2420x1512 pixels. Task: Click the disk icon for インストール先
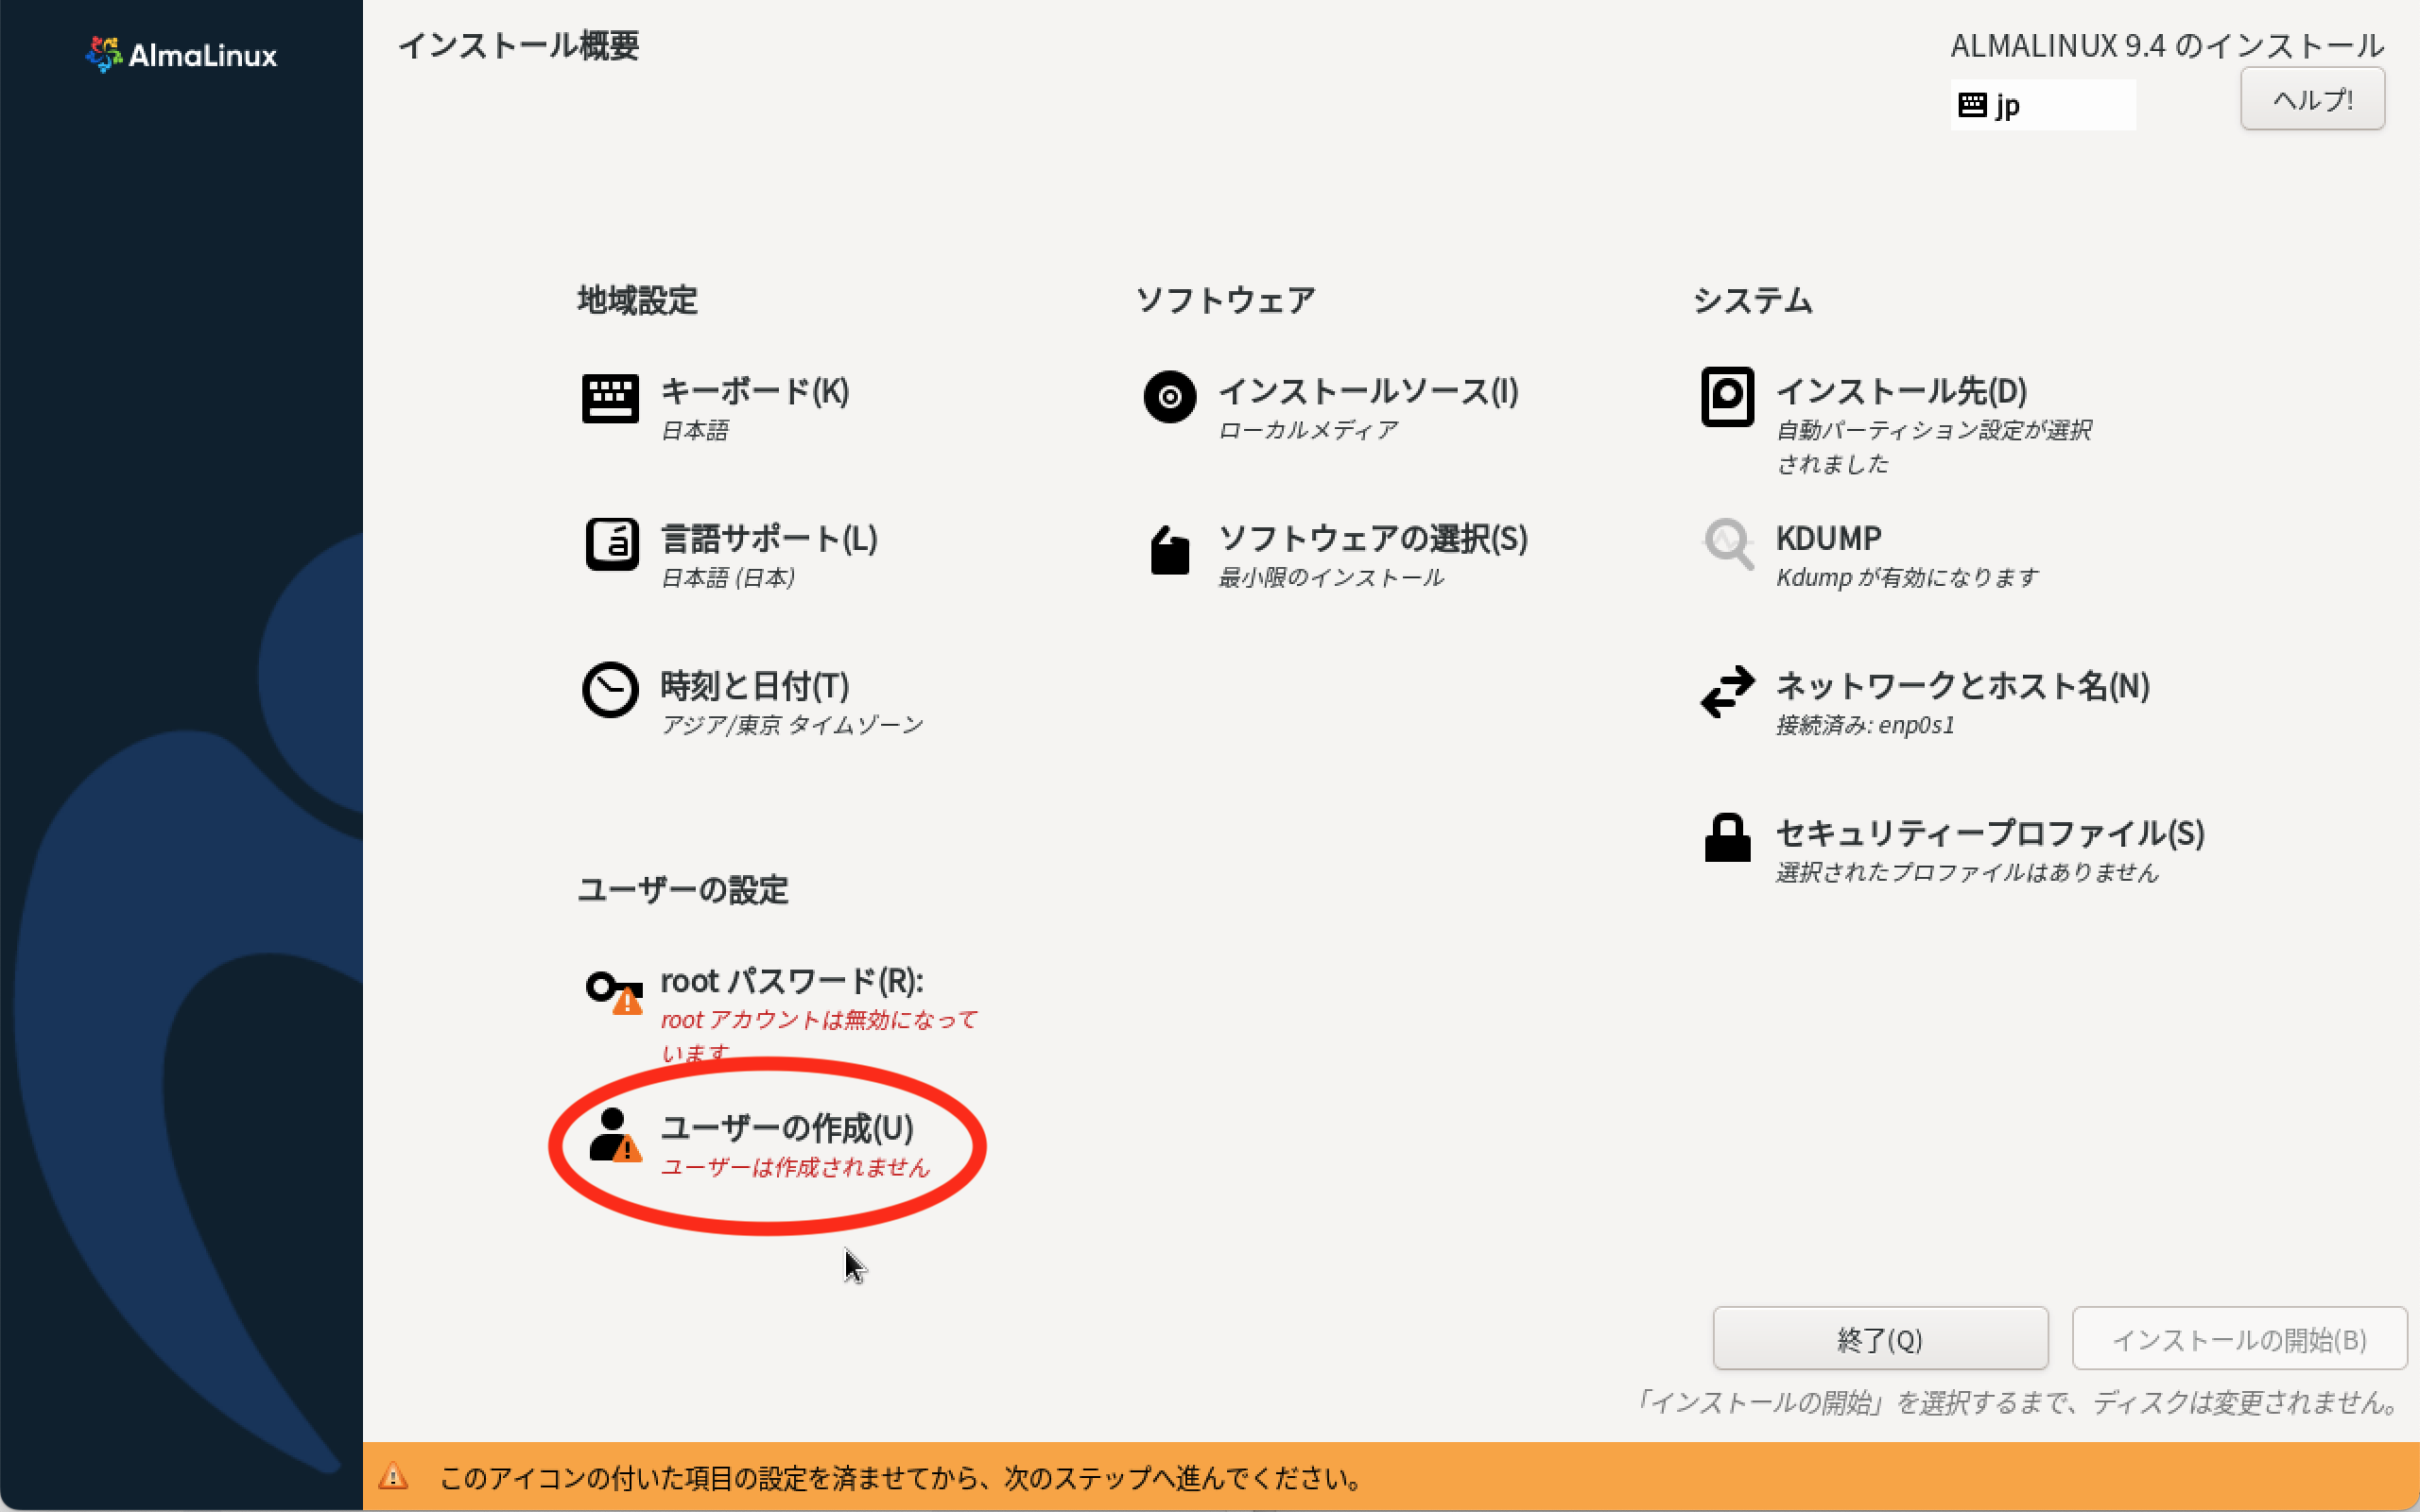(x=1727, y=397)
